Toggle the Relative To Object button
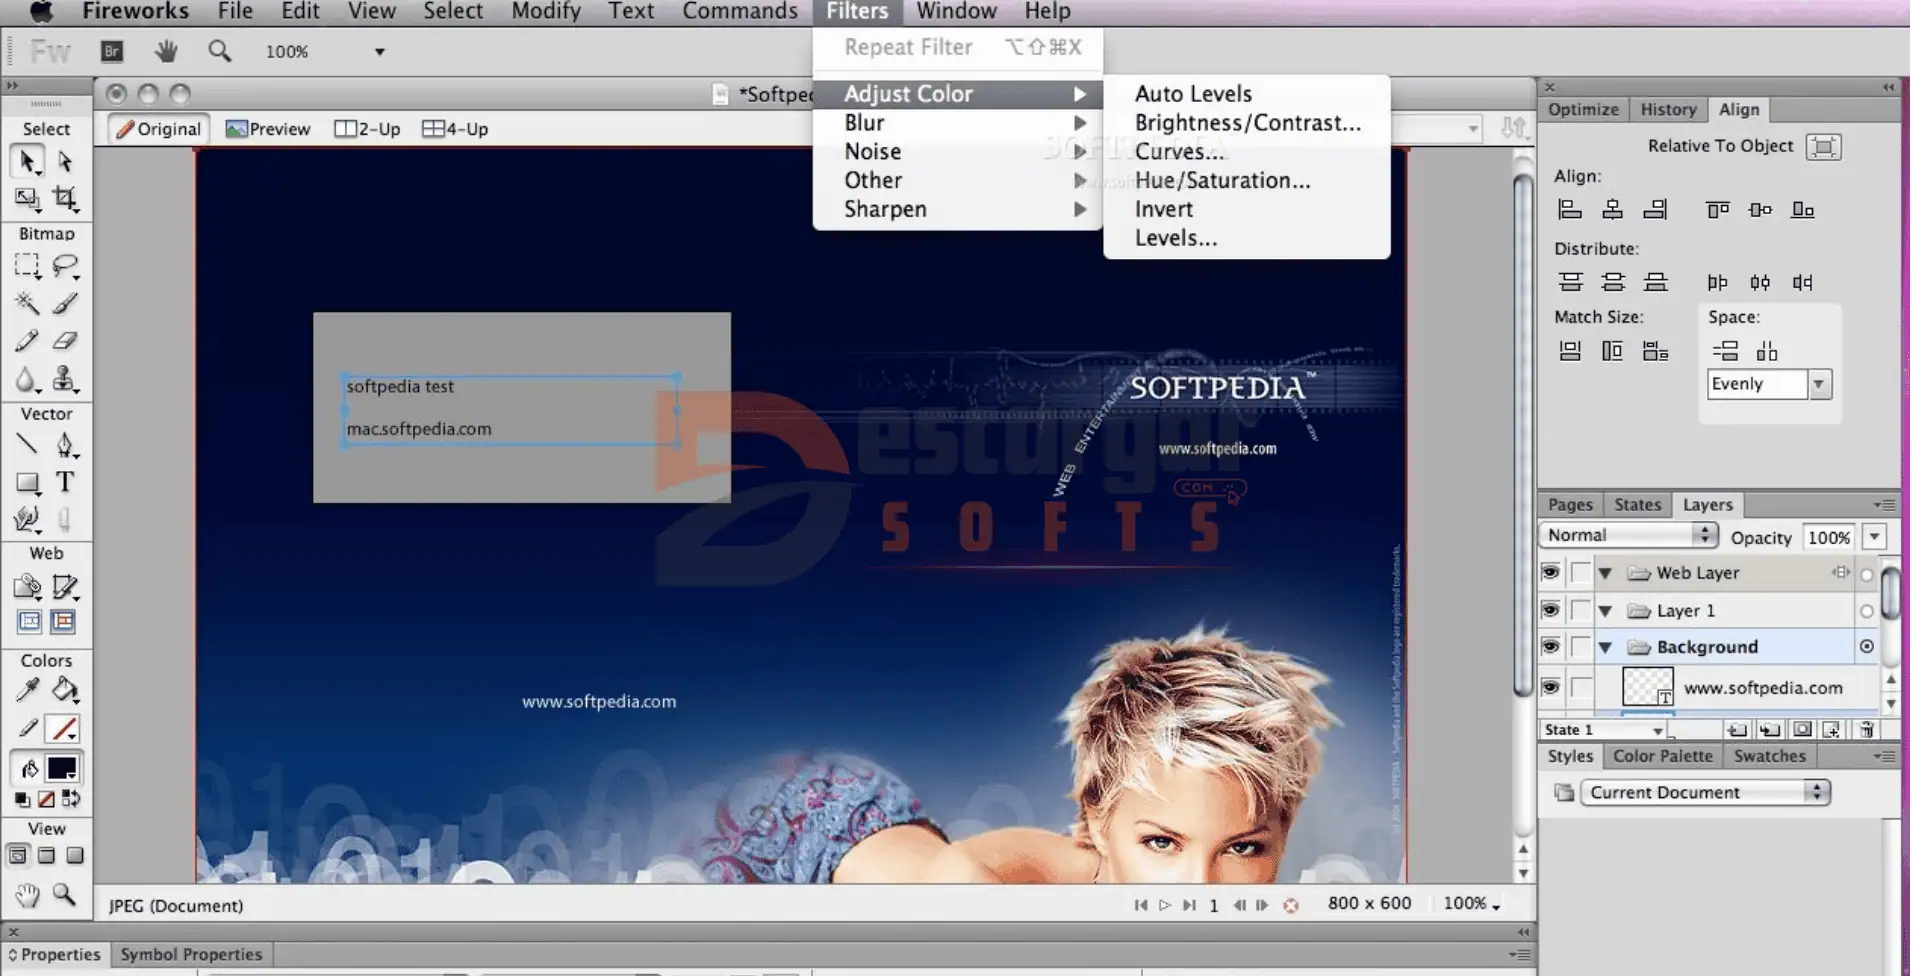 click(1823, 147)
